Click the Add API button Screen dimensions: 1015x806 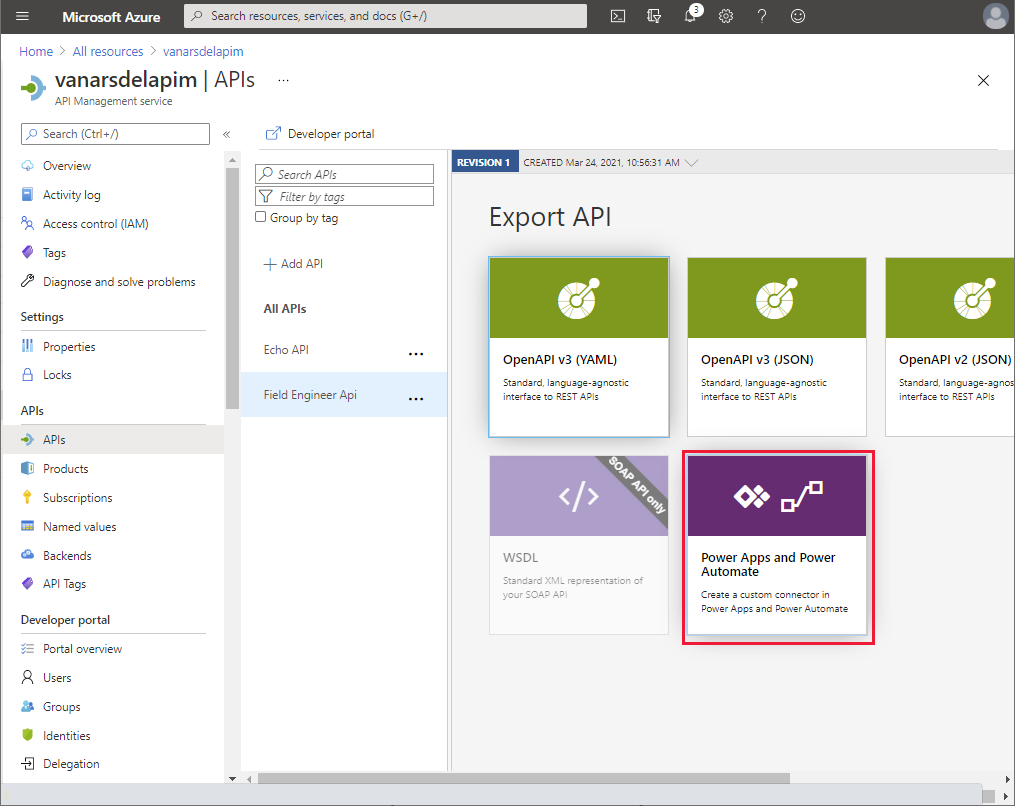(x=293, y=264)
